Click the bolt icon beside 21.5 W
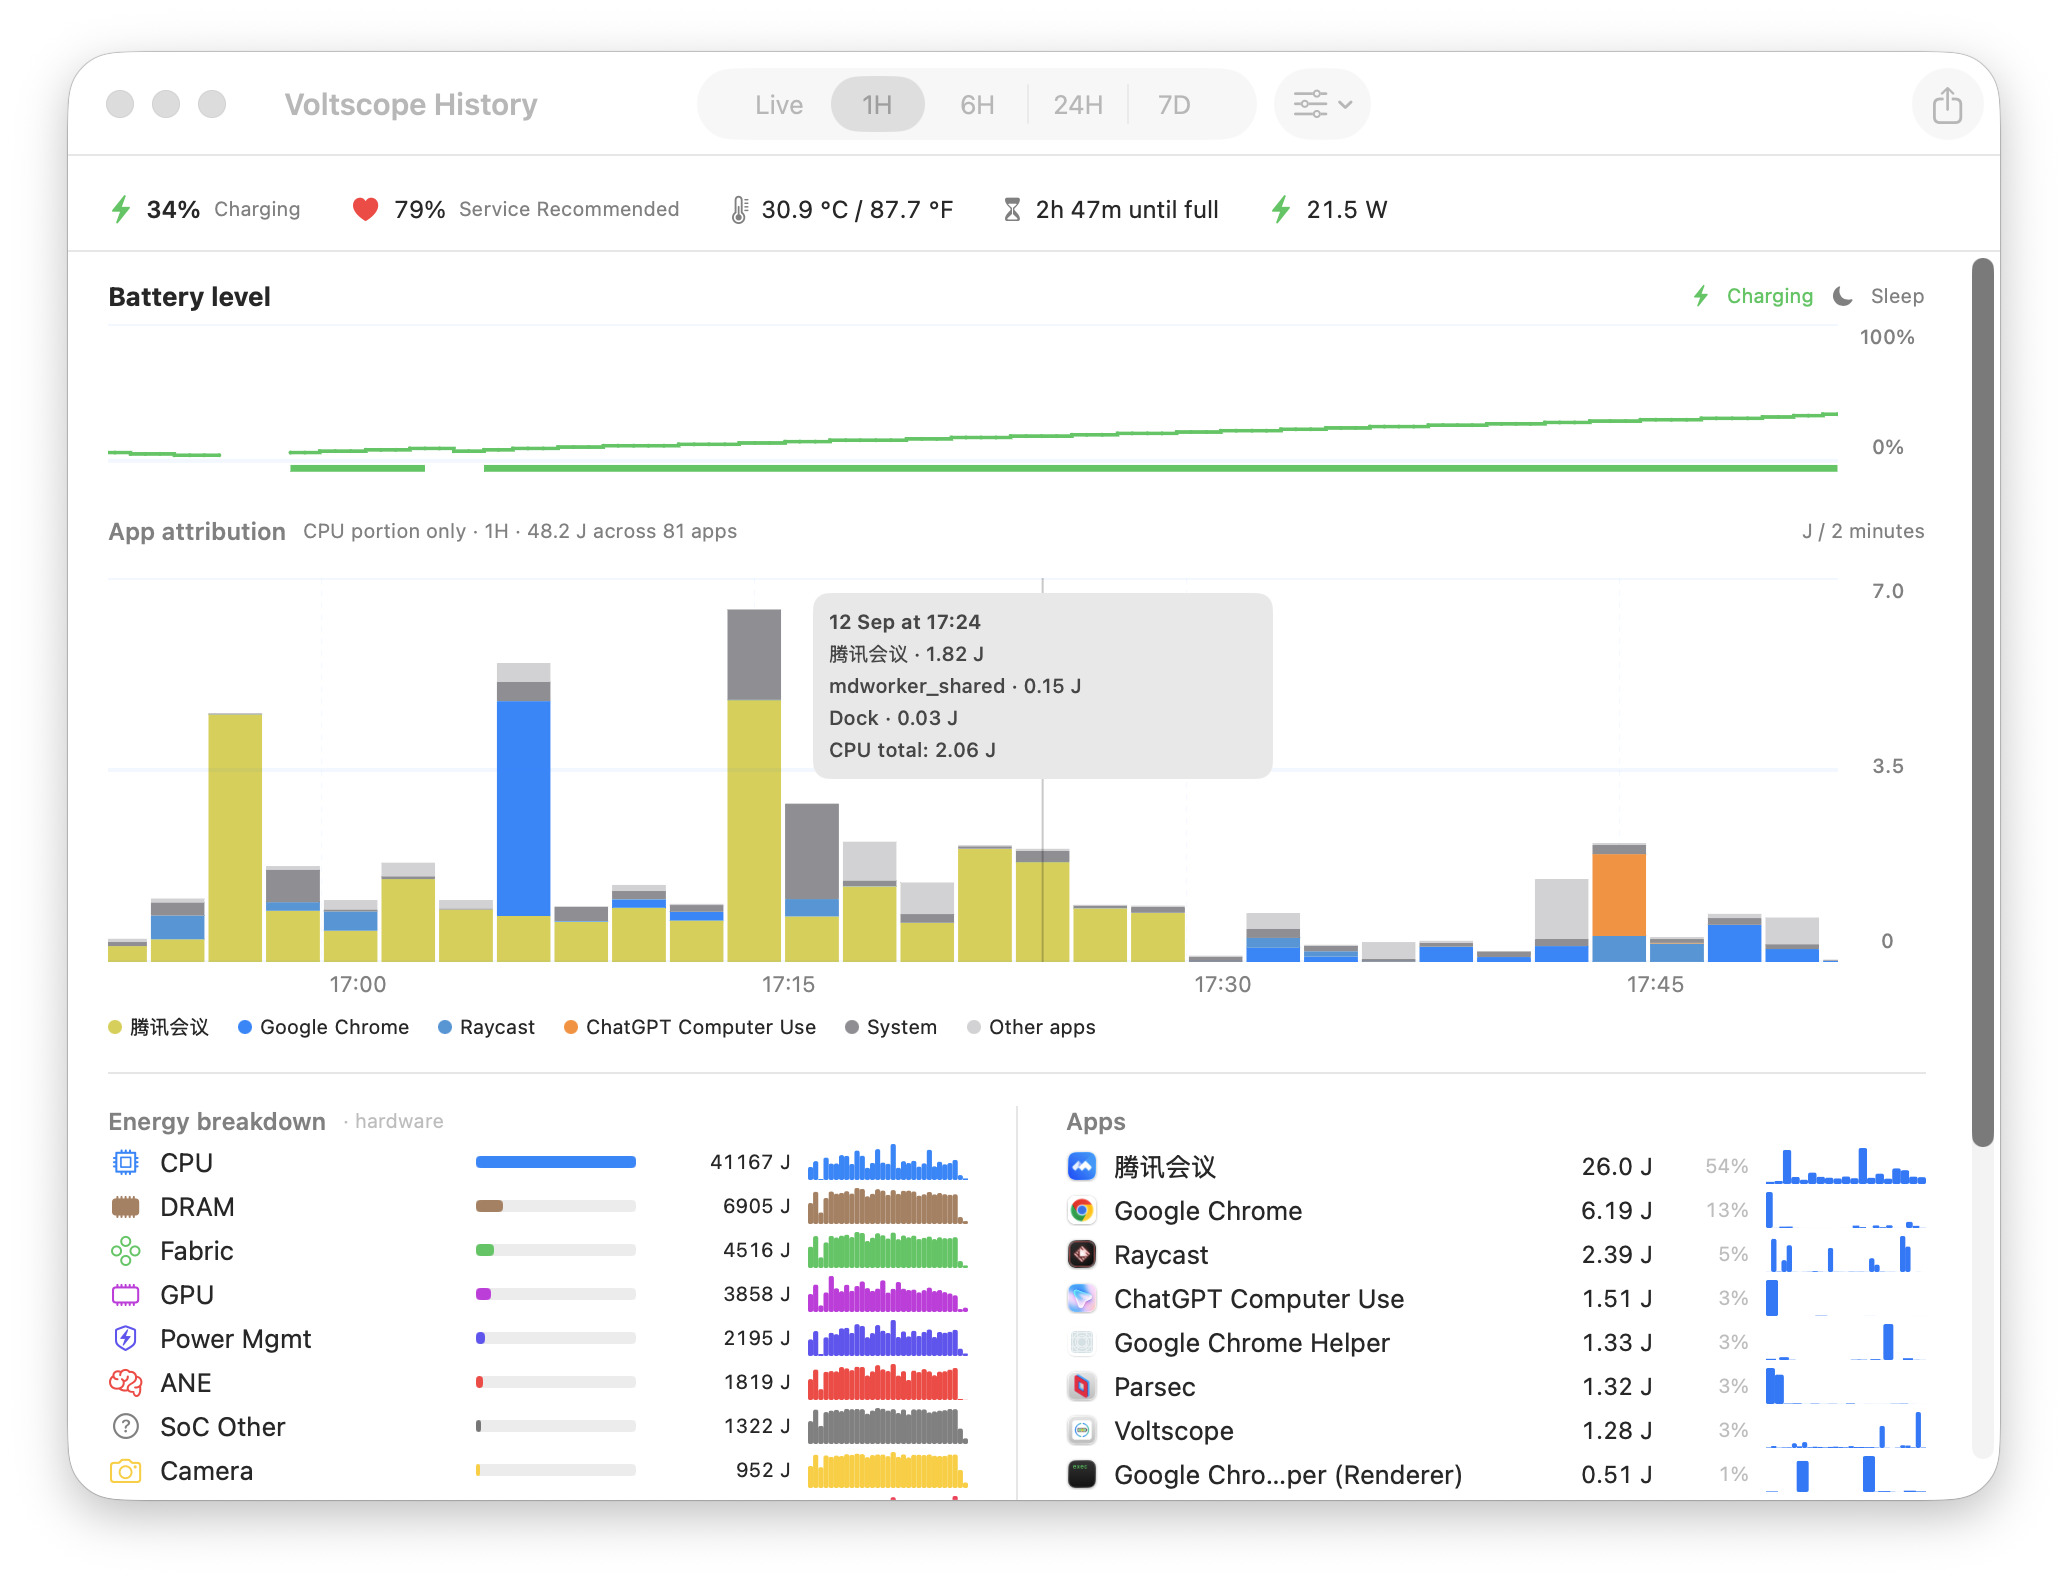 click(1281, 209)
